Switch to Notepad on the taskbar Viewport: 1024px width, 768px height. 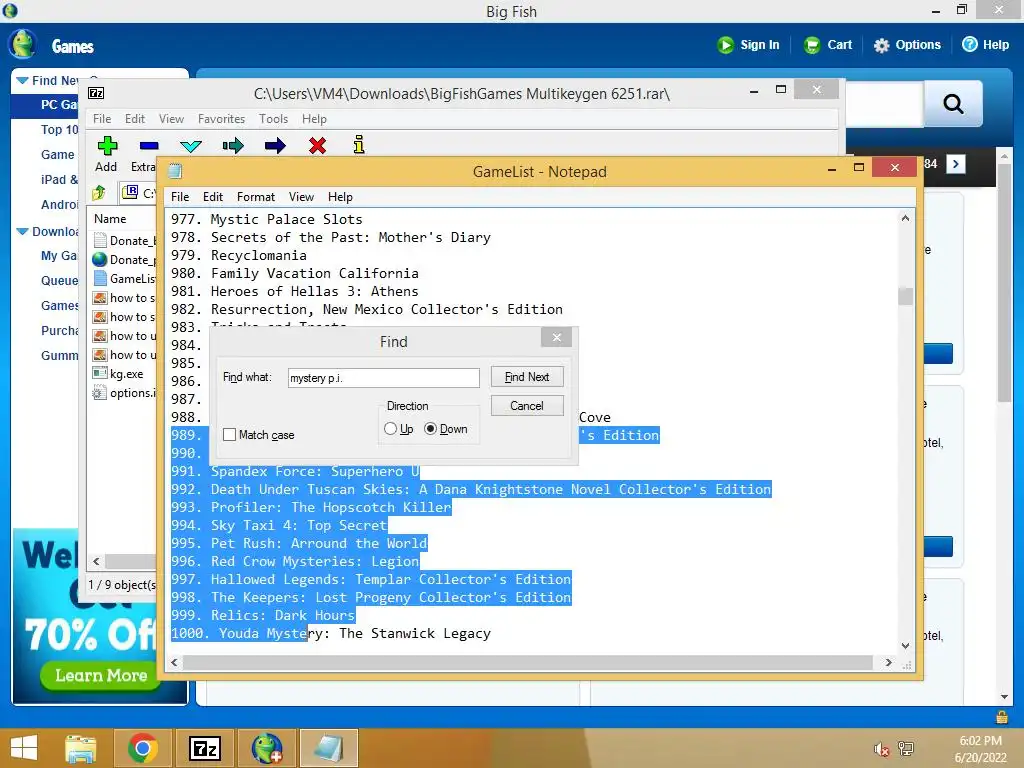pos(328,748)
